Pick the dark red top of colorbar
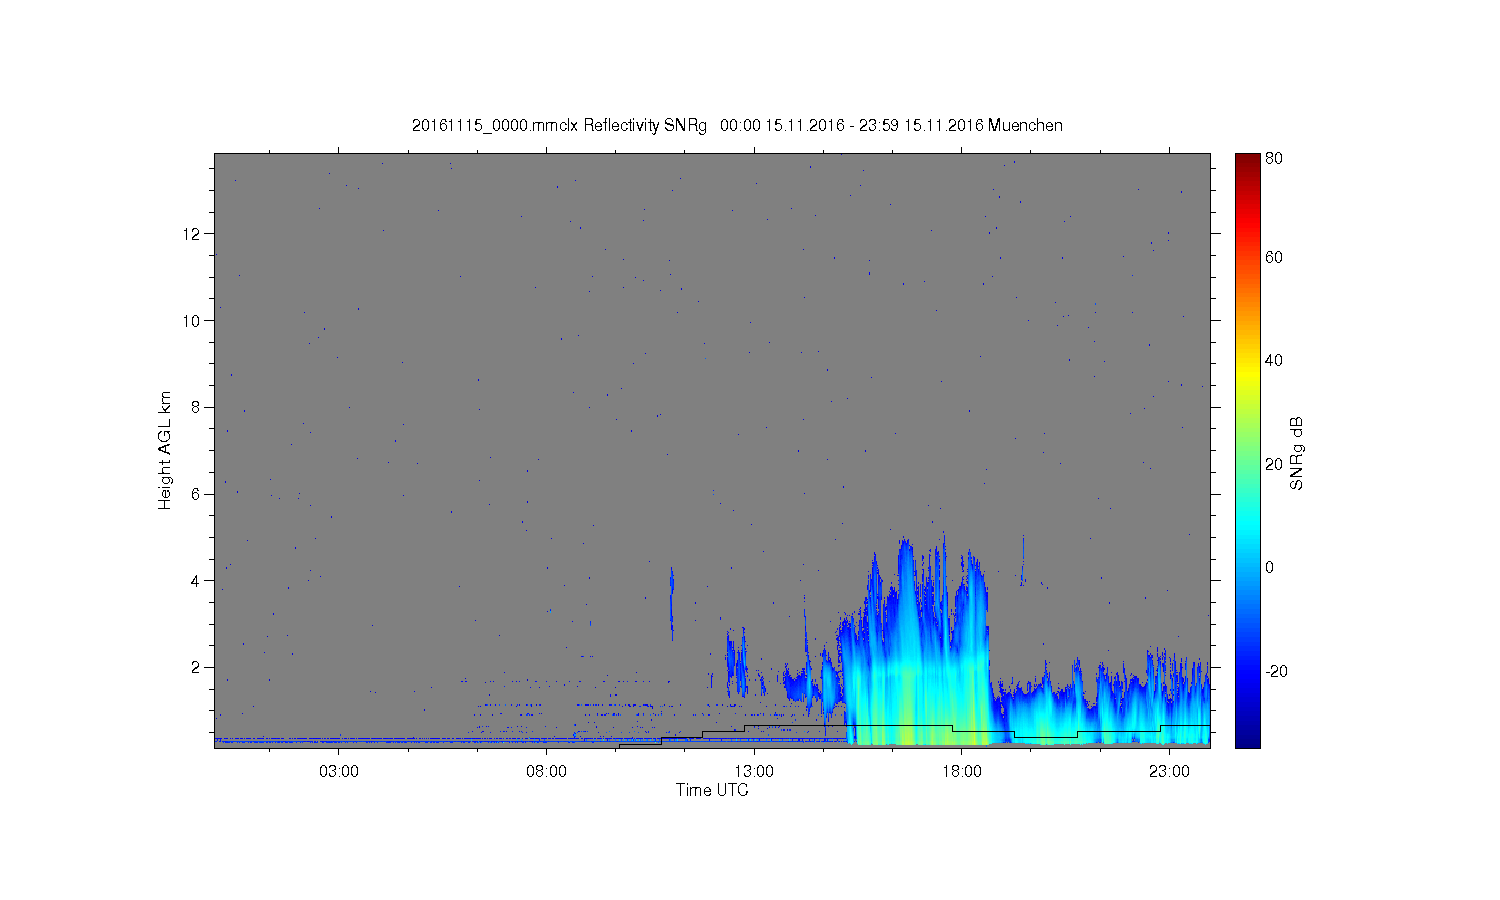Image resolution: width=1500 pixels, height=900 pixels. (x=1247, y=162)
